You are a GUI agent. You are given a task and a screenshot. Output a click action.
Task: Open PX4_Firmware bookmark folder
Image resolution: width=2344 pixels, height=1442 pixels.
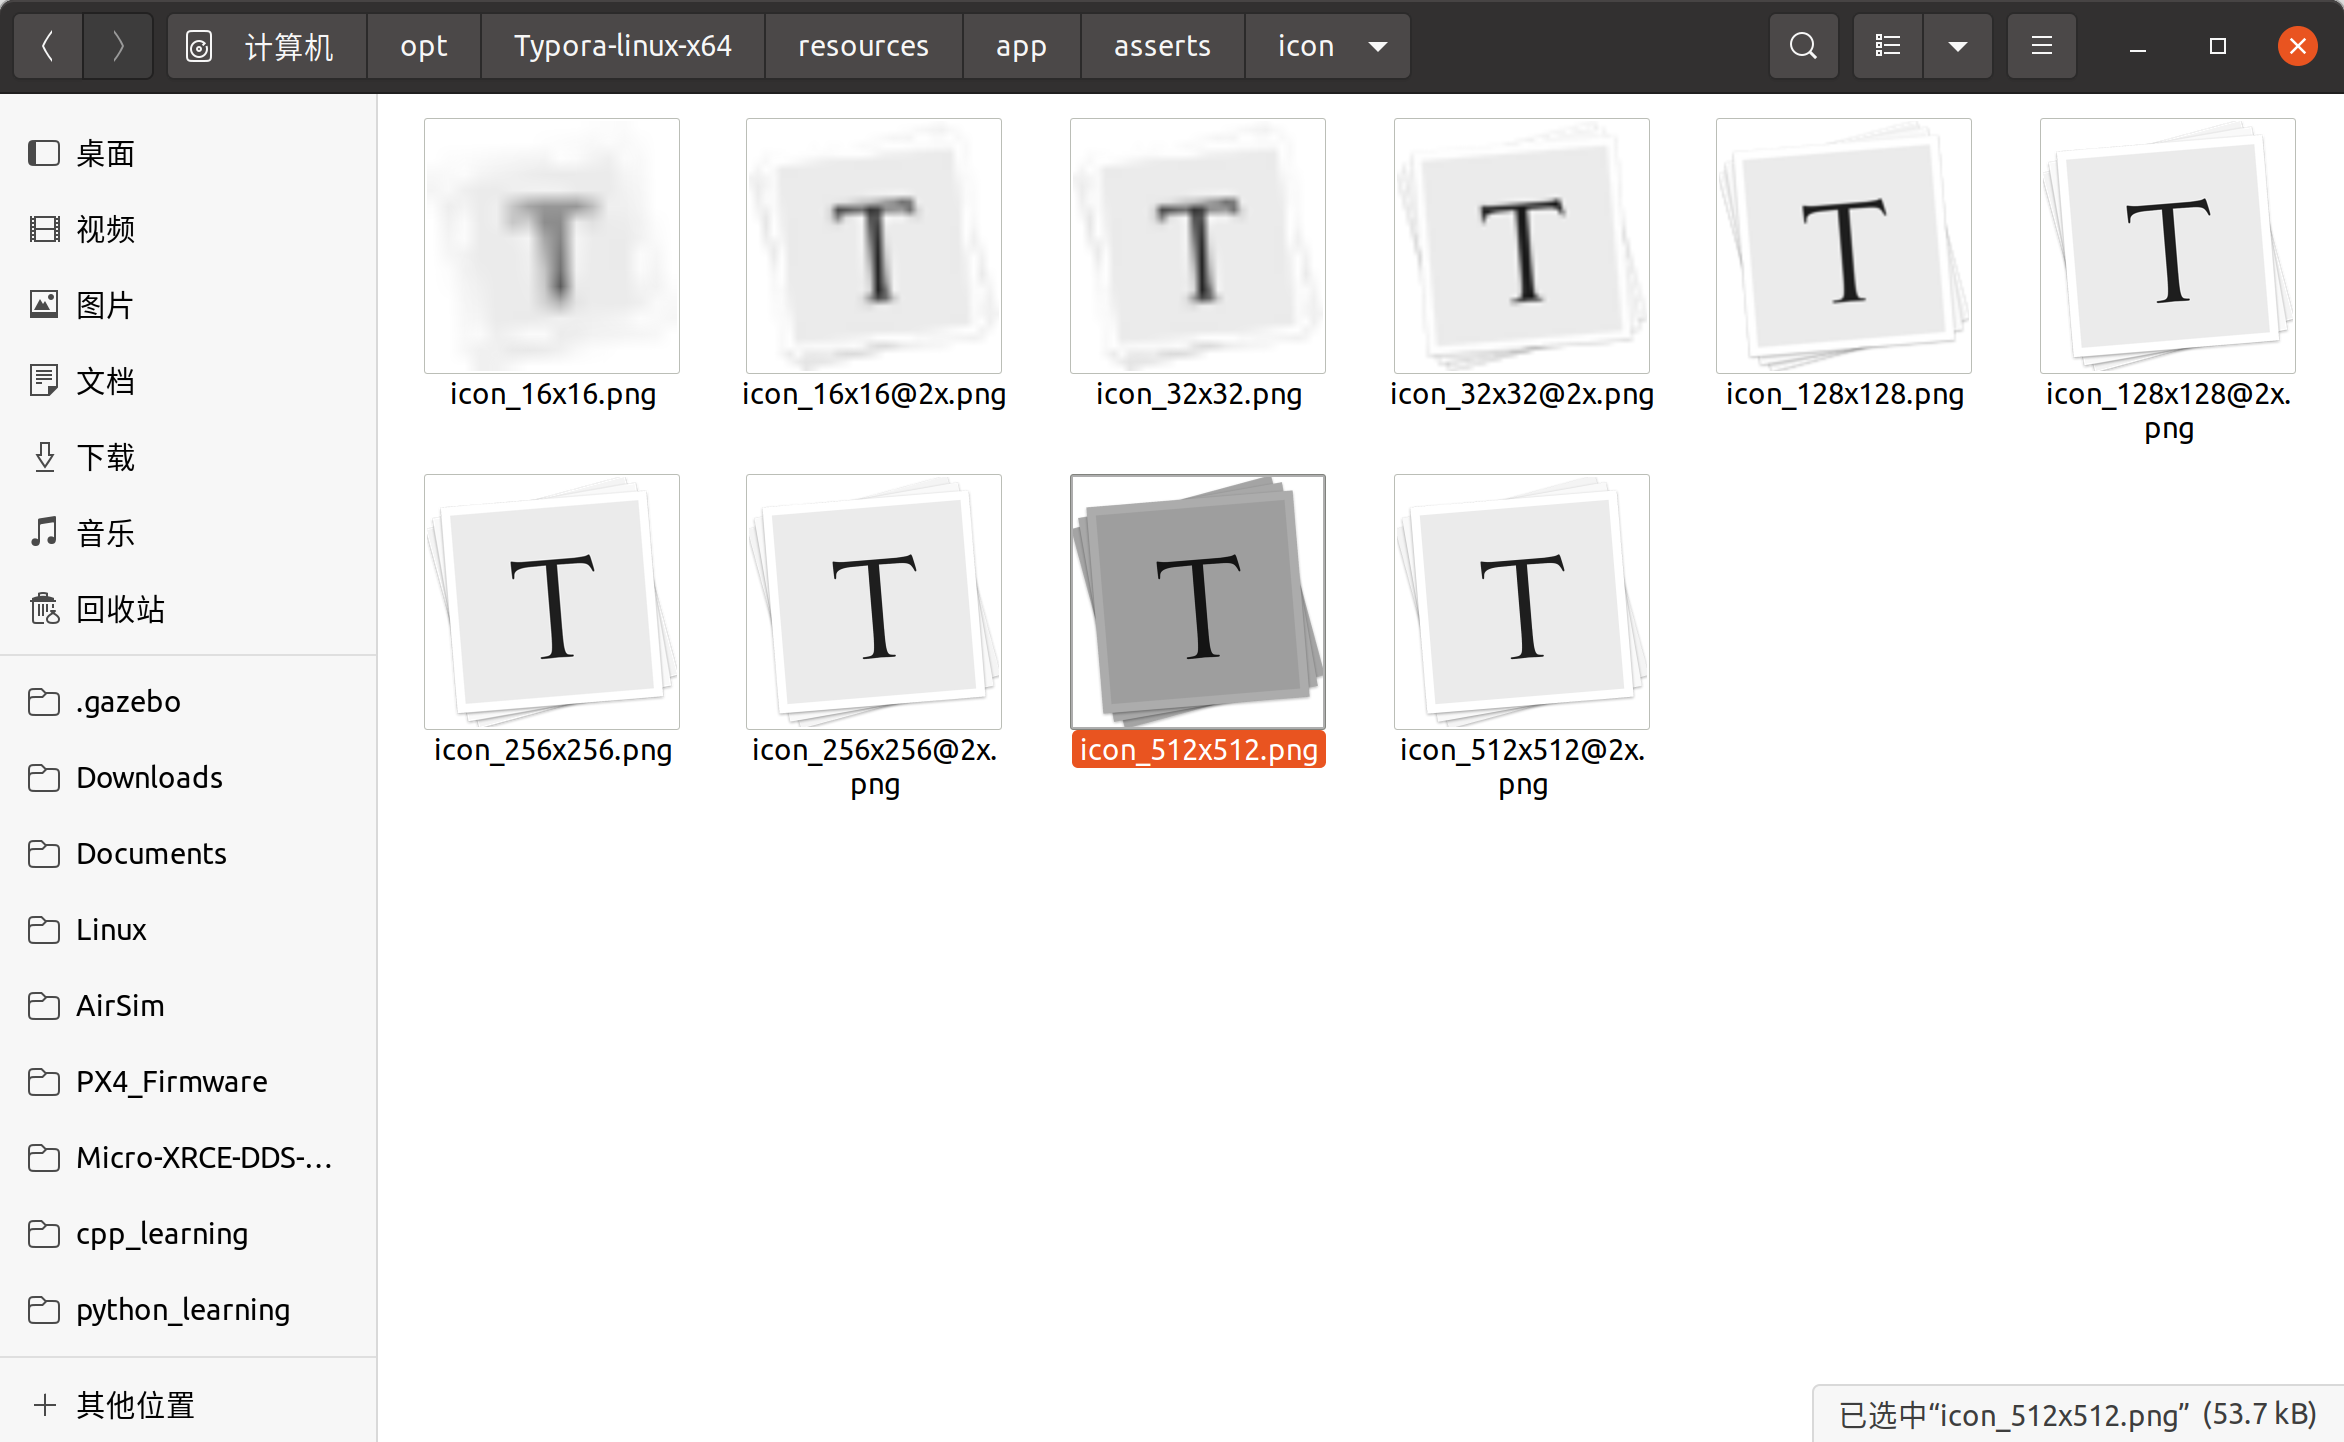pos(171,1081)
